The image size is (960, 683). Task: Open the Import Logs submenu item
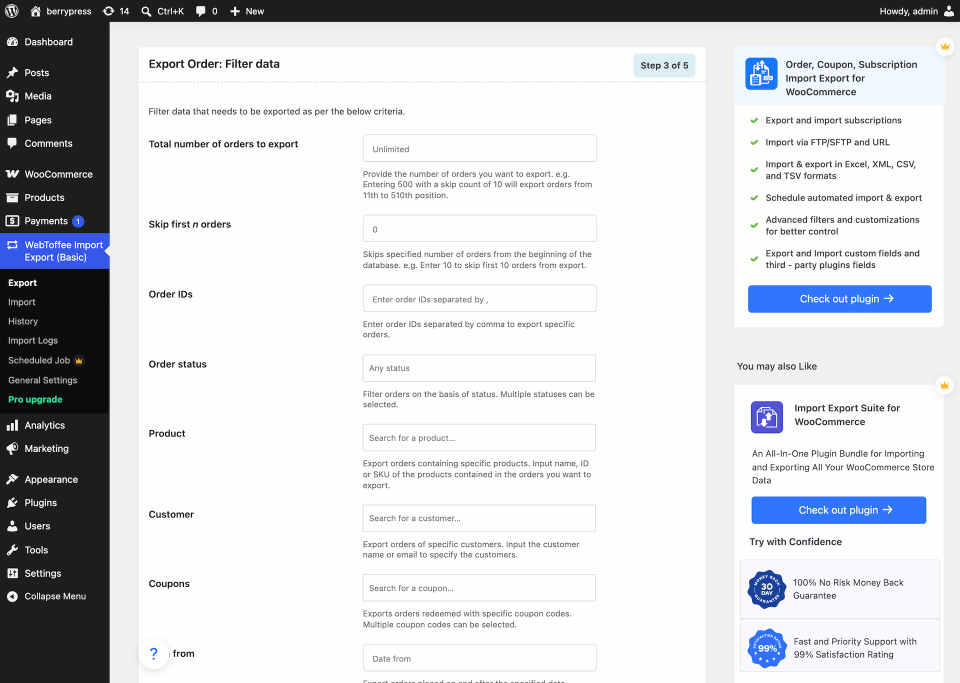pyautogui.click(x=33, y=340)
